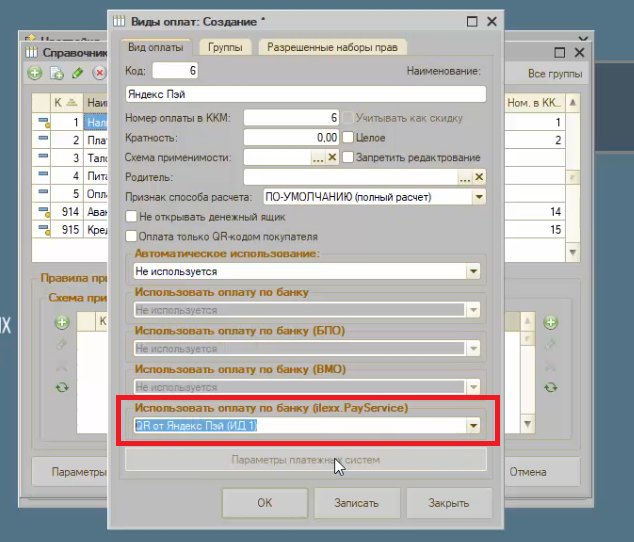The width and height of the screenshot is (634, 542).
Task: Click the green add icon in Справочник toolbar
Action: tap(35, 73)
